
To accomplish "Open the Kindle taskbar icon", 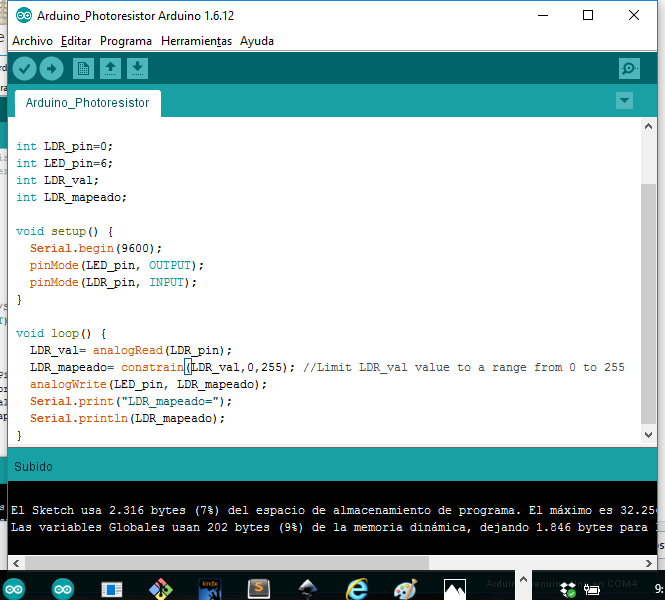I will tap(210, 589).
